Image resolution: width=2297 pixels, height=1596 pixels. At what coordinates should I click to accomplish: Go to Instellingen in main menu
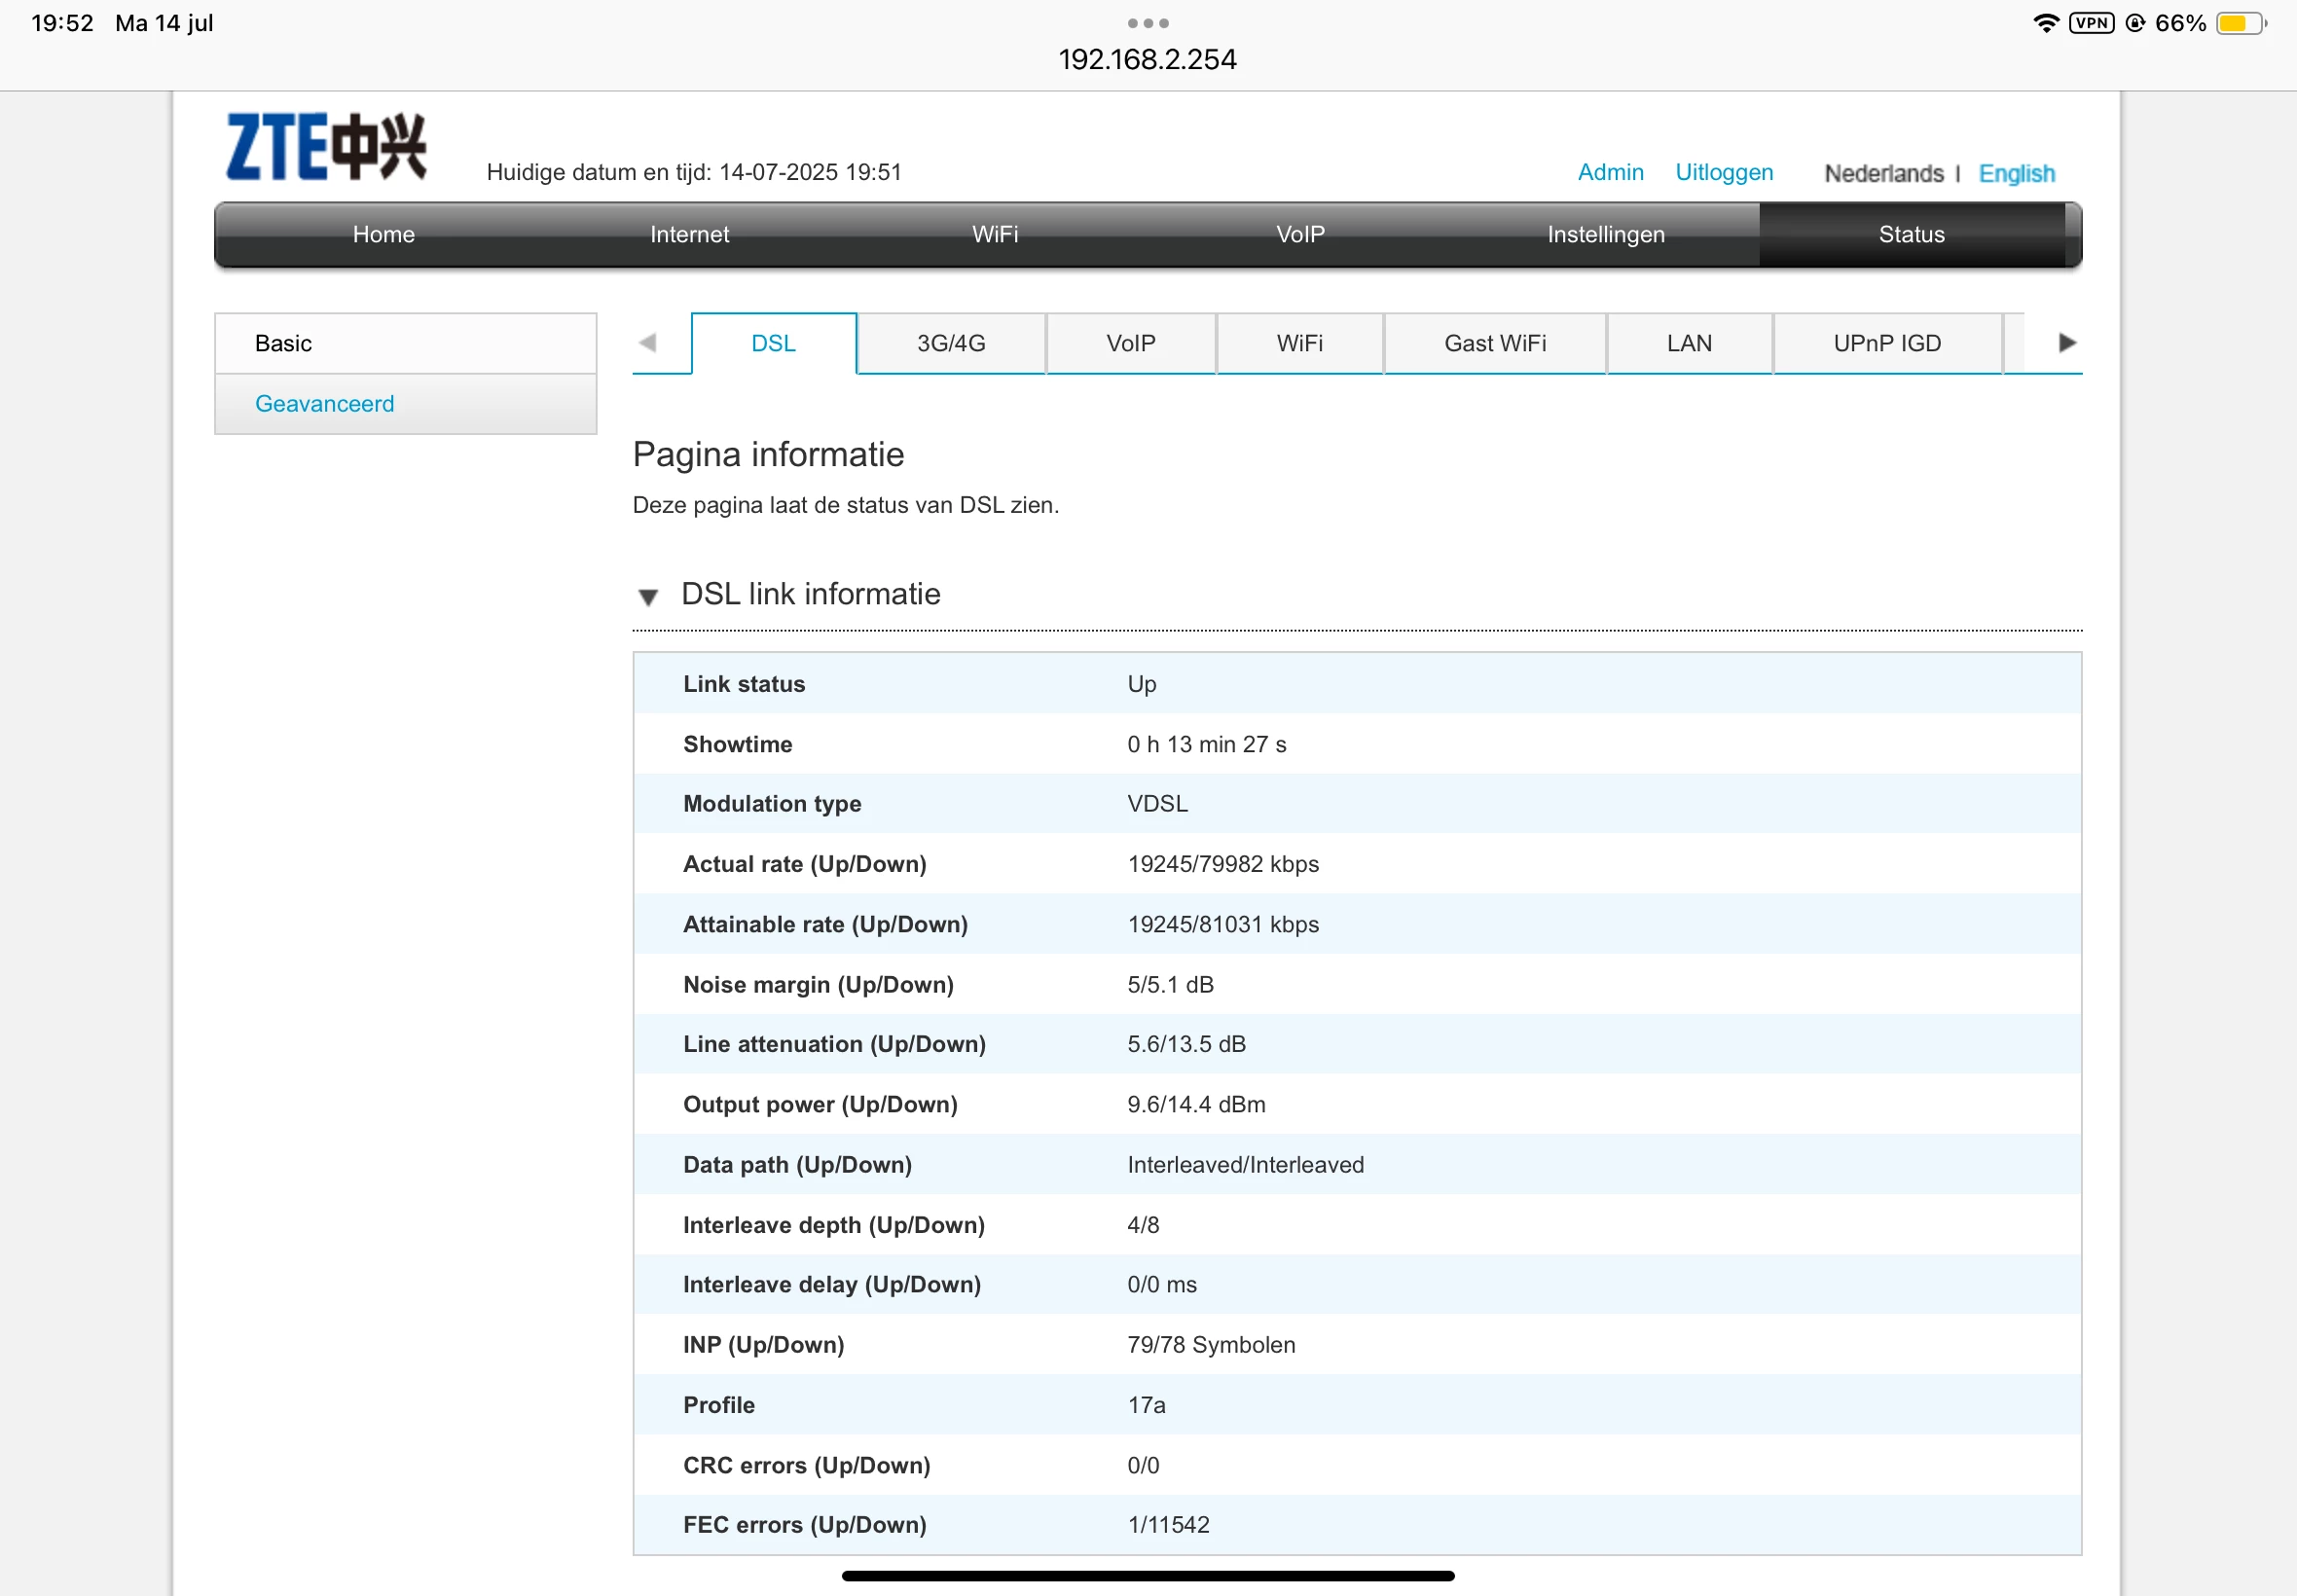1605,235
